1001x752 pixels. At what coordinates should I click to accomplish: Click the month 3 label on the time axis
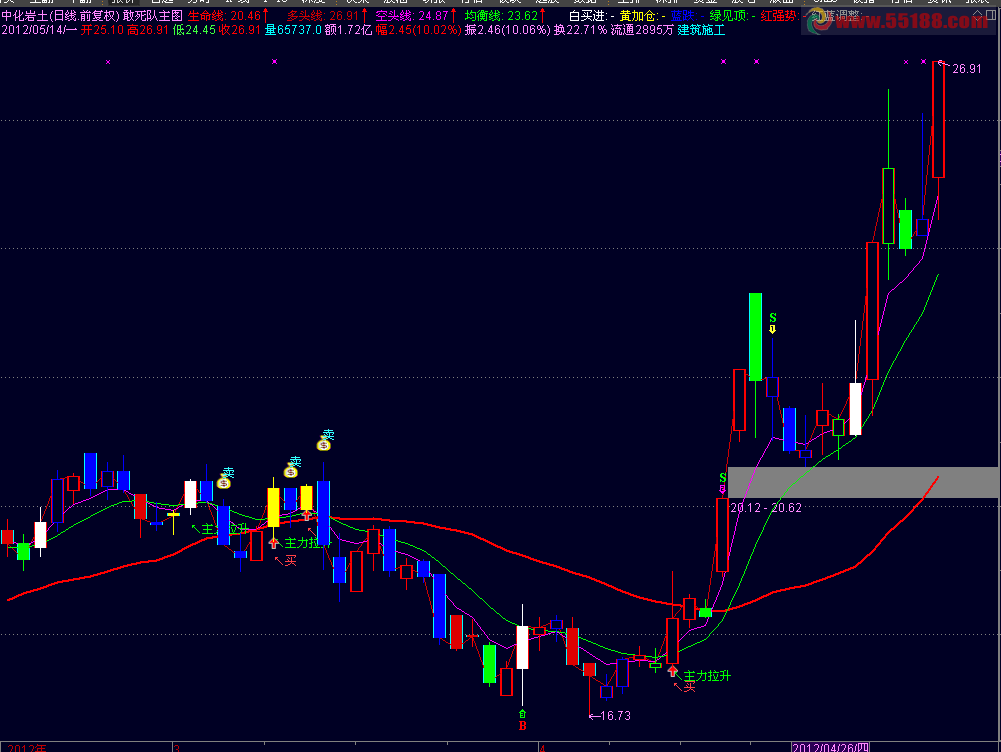[177, 748]
